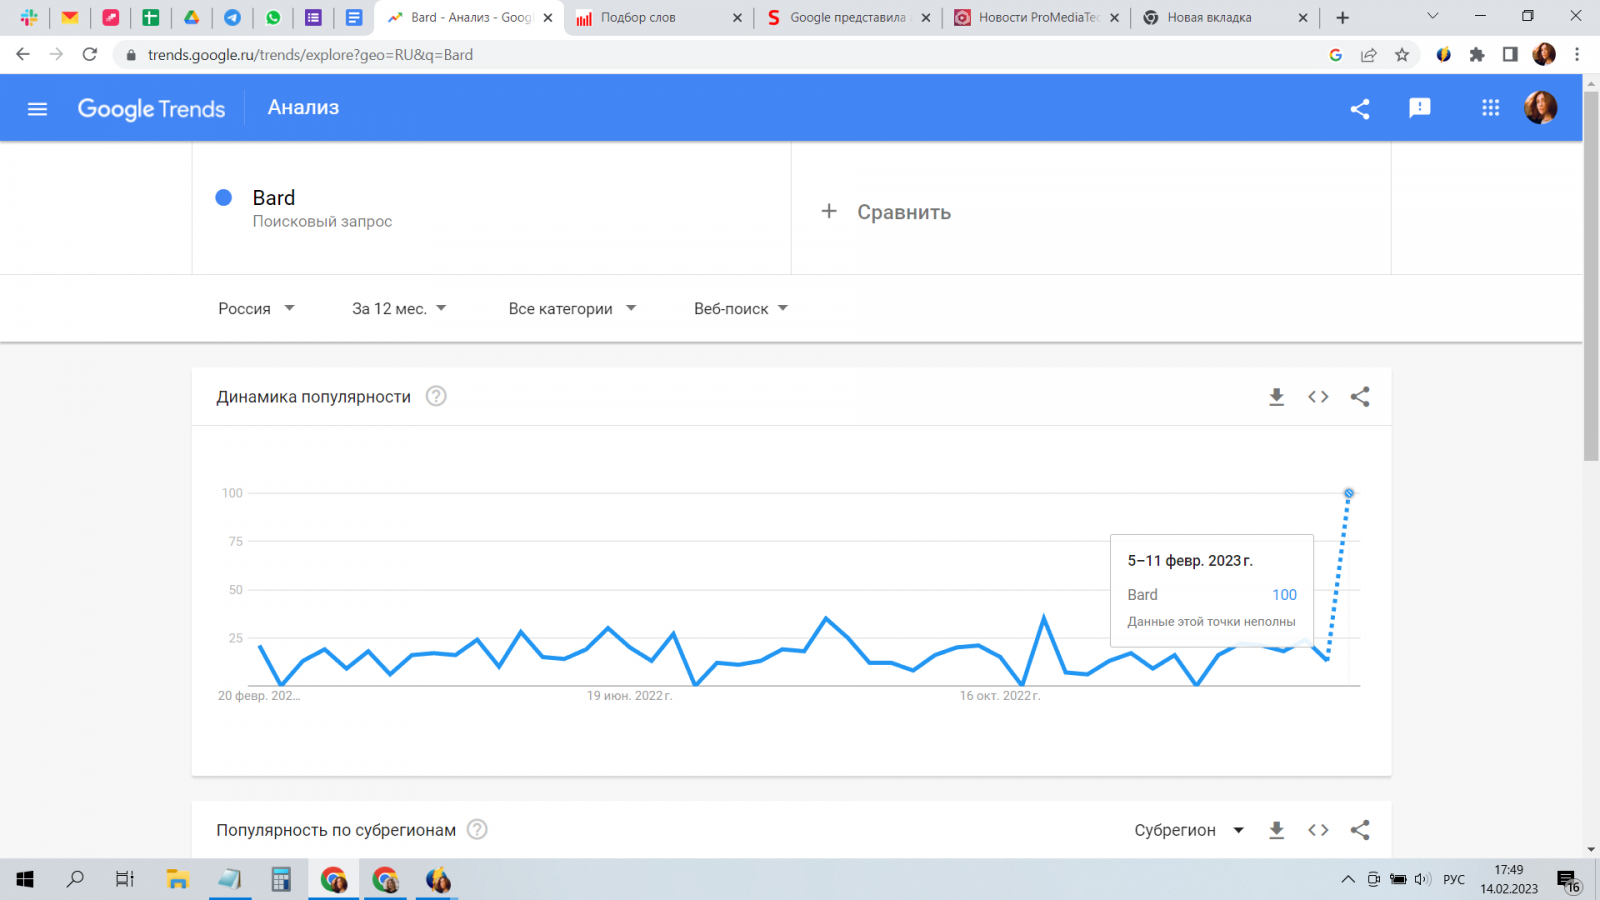Open the Windows Start menu
Viewport: 1600px width, 900px height.
pos(25,879)
